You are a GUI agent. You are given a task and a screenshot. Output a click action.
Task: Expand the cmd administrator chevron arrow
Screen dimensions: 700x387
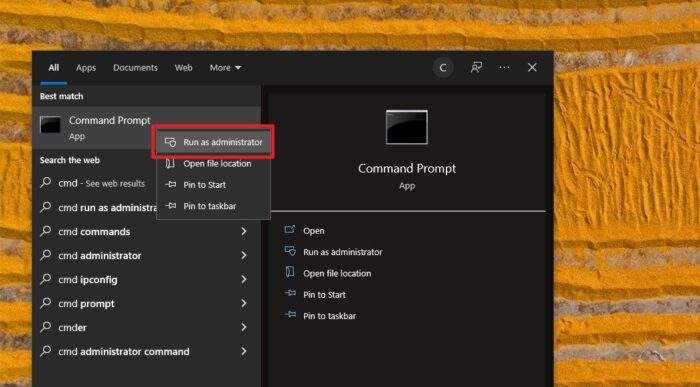(x=244, y=256)
